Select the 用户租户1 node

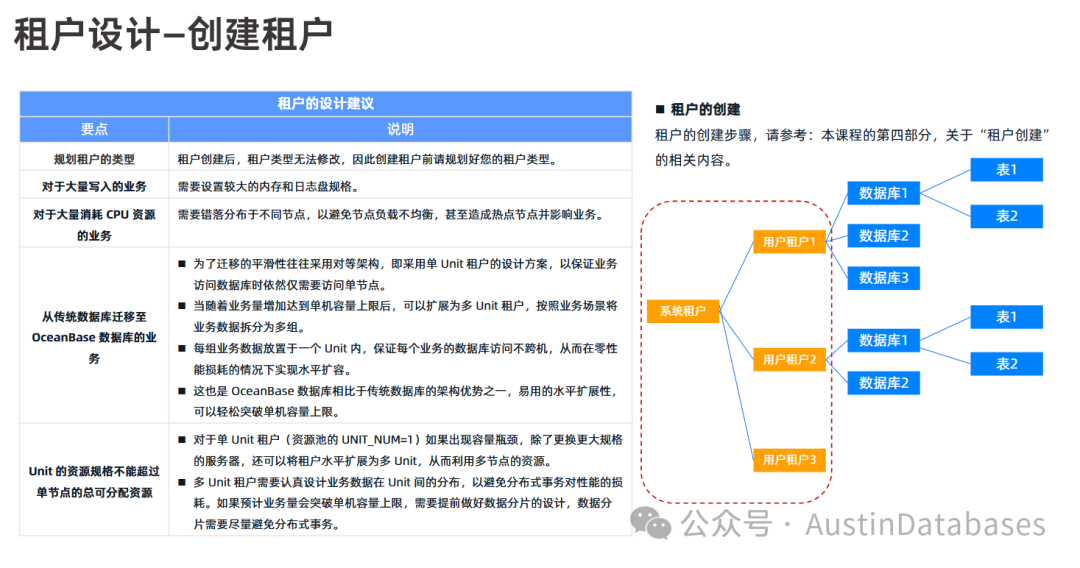(x=789, y=242)
